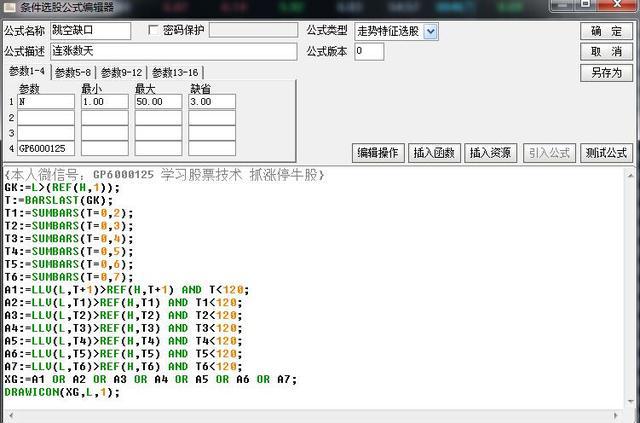Screen dimensions: 640x423
Task: Click the editor horizontal scrollbar left arrow
Action: (11, 416)
